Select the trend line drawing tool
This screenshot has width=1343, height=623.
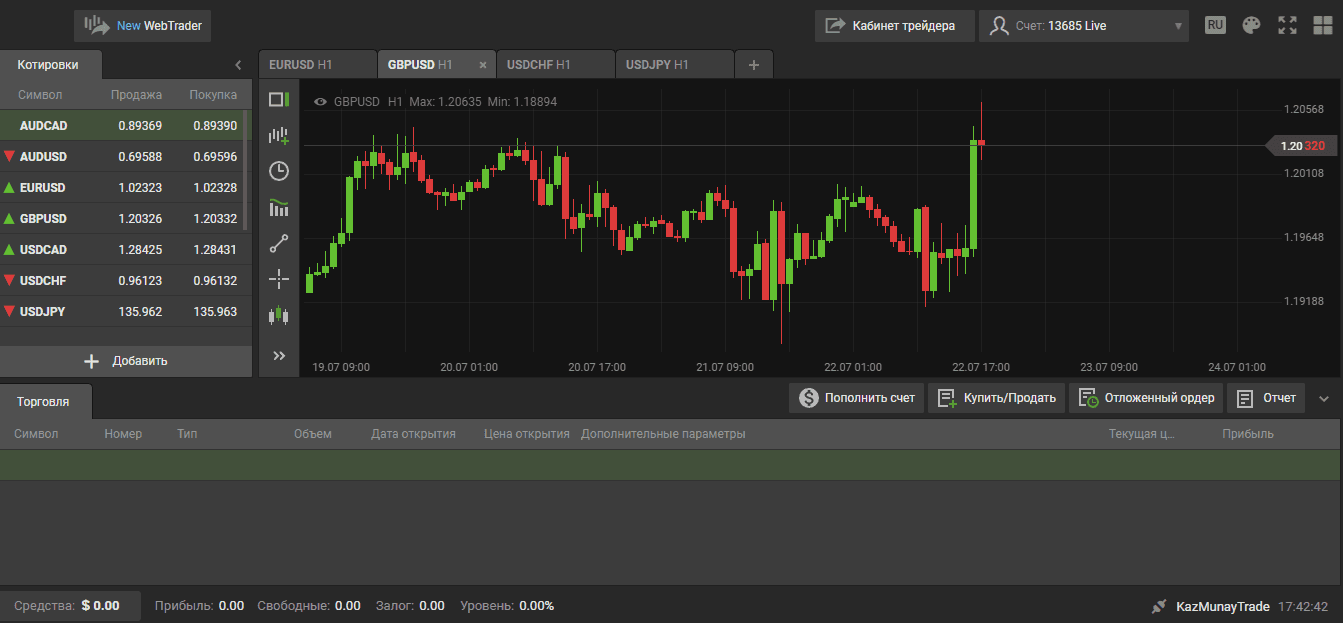coord(279,243)
